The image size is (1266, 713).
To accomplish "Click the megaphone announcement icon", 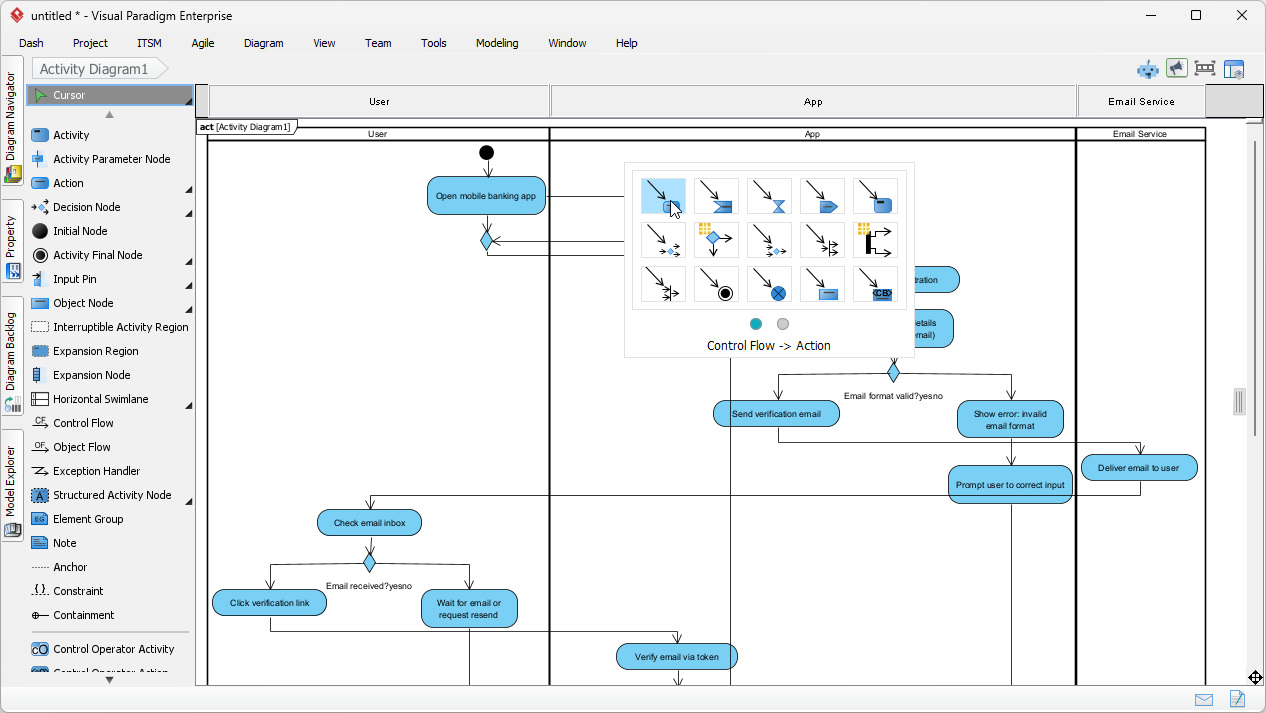I will [1176, 68].
